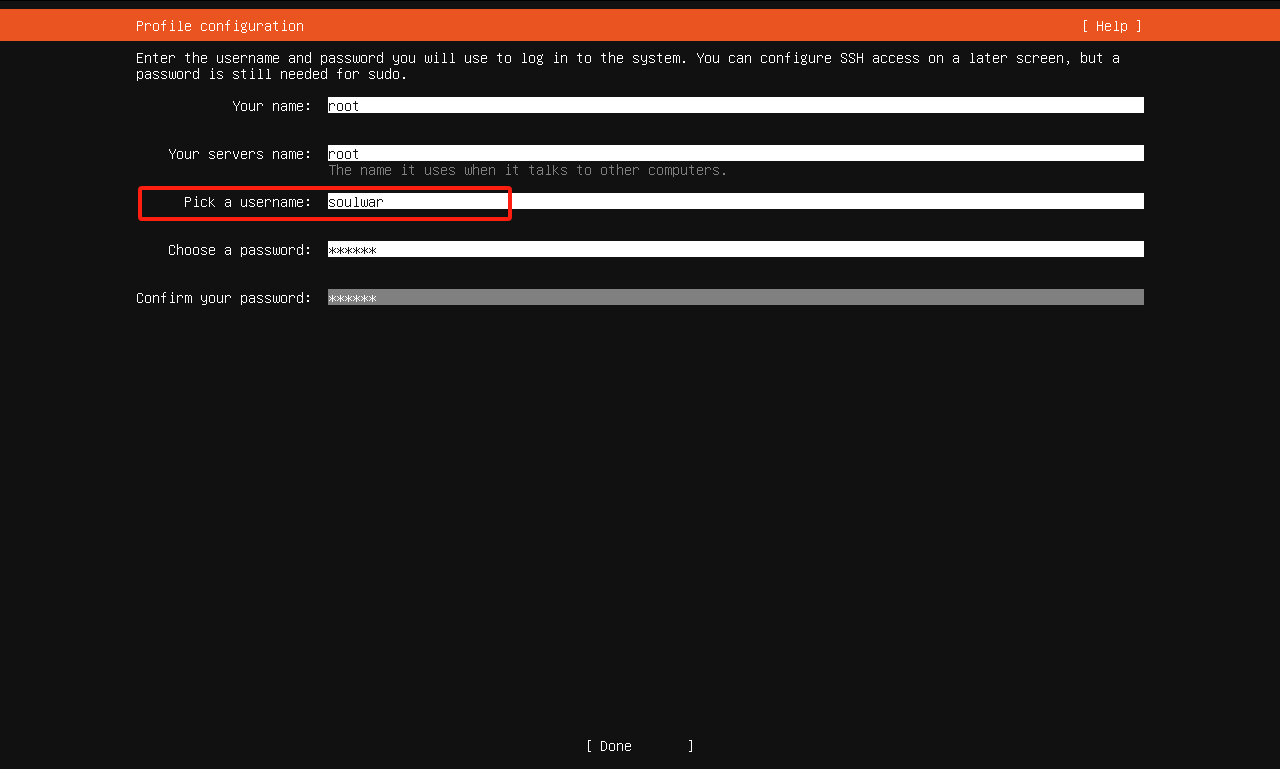Click the 'Choose a password:' label
Viewport: 1280px width, 769px height.
tap(240, 250)
